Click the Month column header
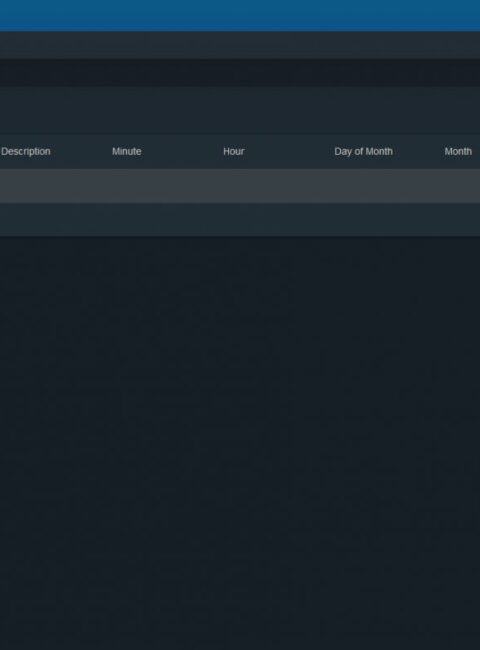The width and height of the screenshot is (480, 650). point(458,151)
